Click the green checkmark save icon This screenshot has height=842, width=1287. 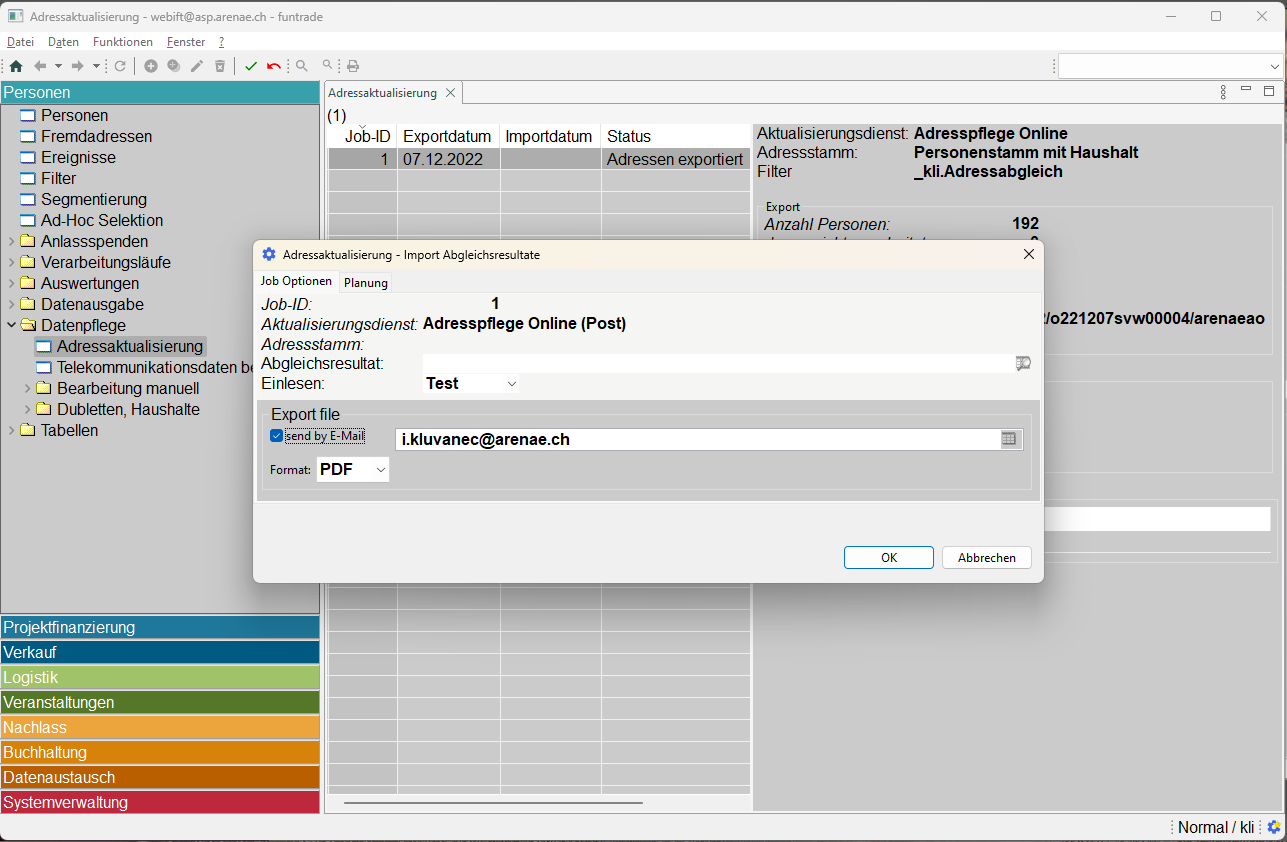tap(251, 66)
